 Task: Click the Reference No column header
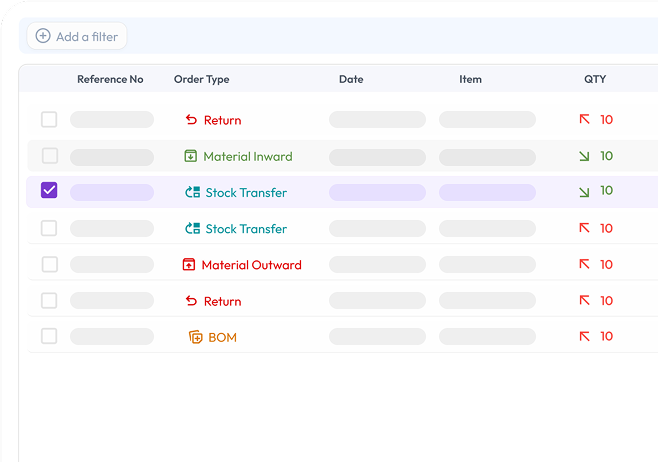(110, 79)
